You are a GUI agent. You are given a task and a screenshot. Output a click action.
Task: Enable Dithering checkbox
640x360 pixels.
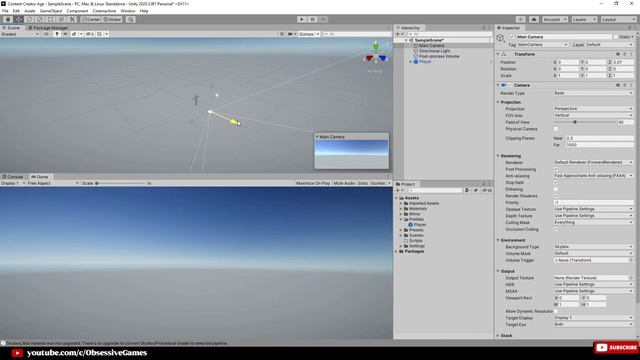[556, 189]
